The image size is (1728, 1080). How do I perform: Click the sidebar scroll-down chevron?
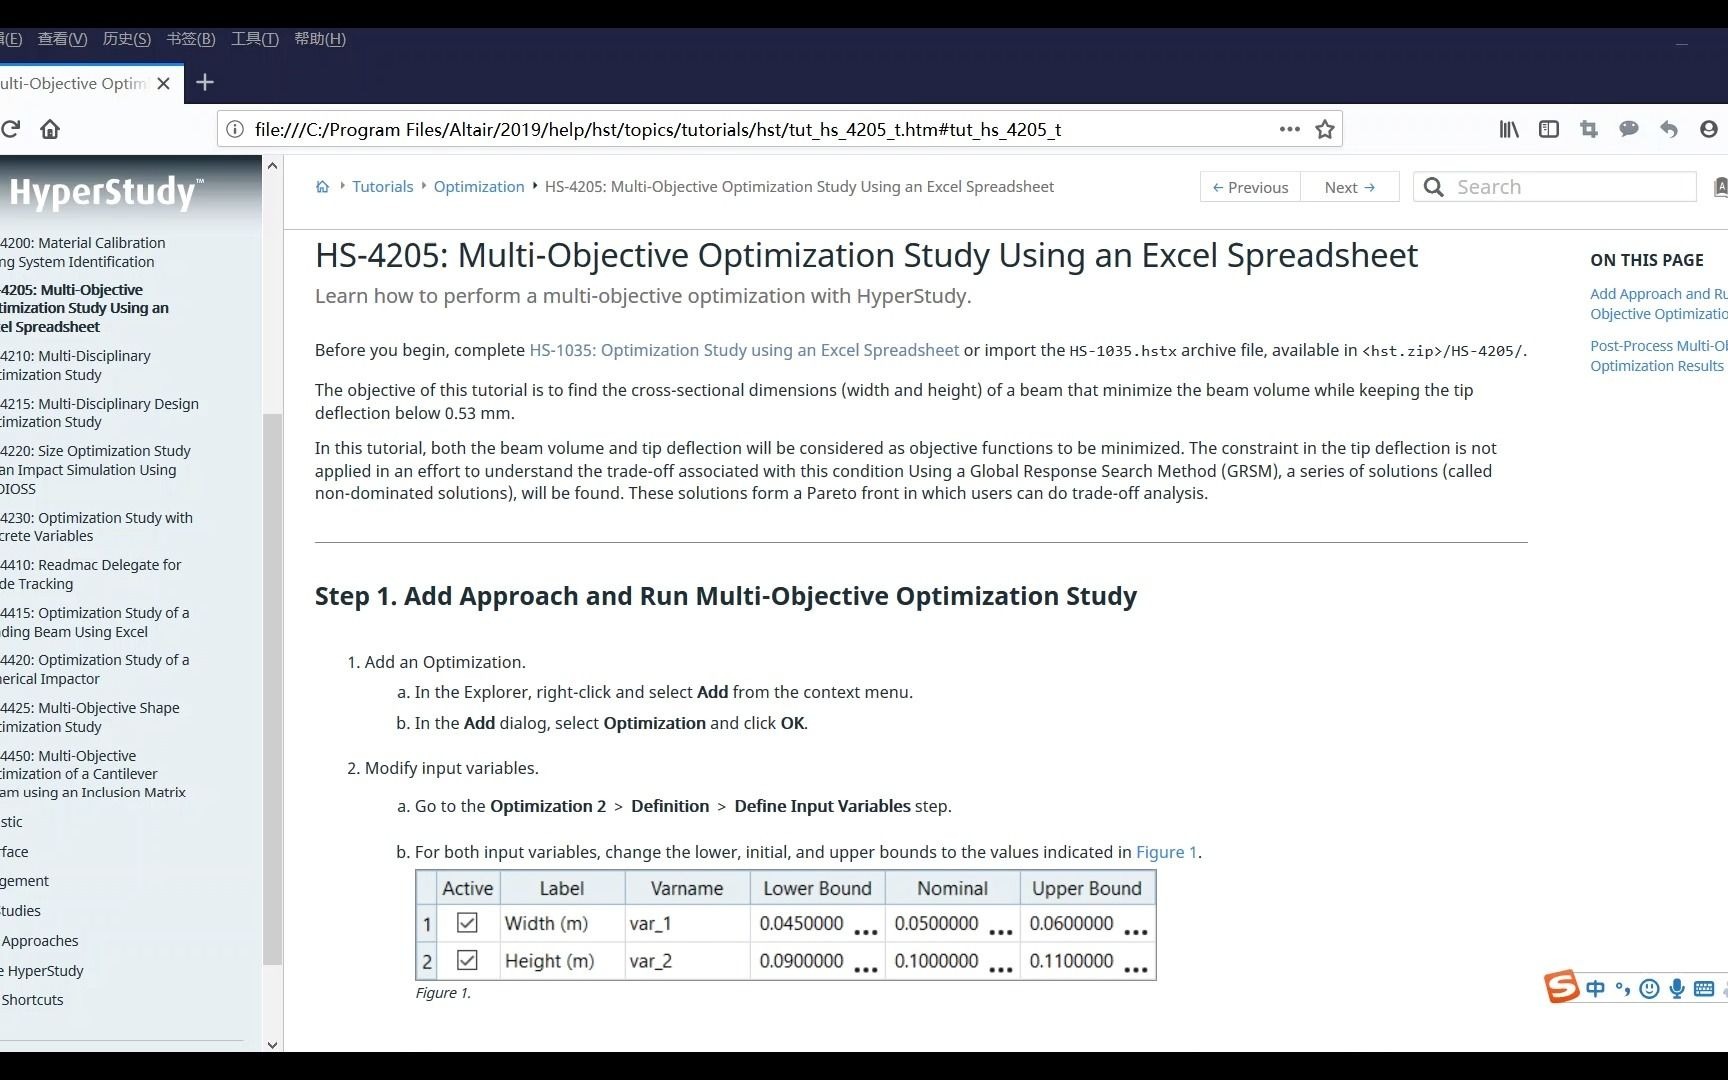point(272,1045)
